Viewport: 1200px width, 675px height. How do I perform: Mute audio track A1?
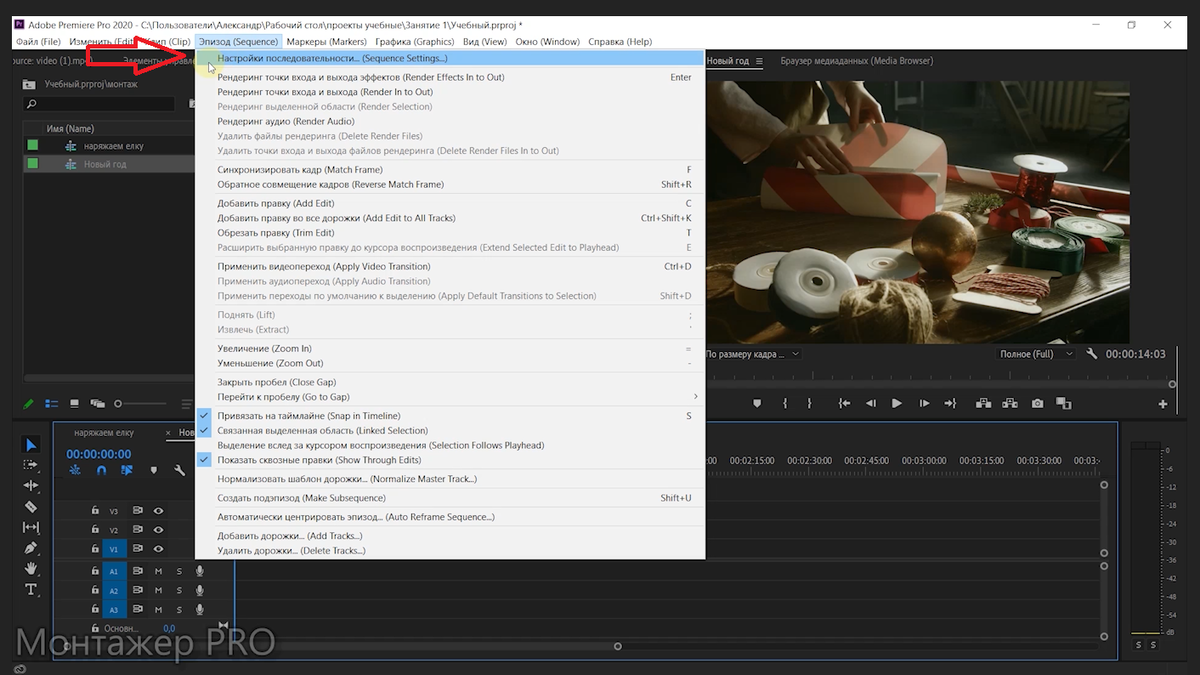(x=158, y=570)
